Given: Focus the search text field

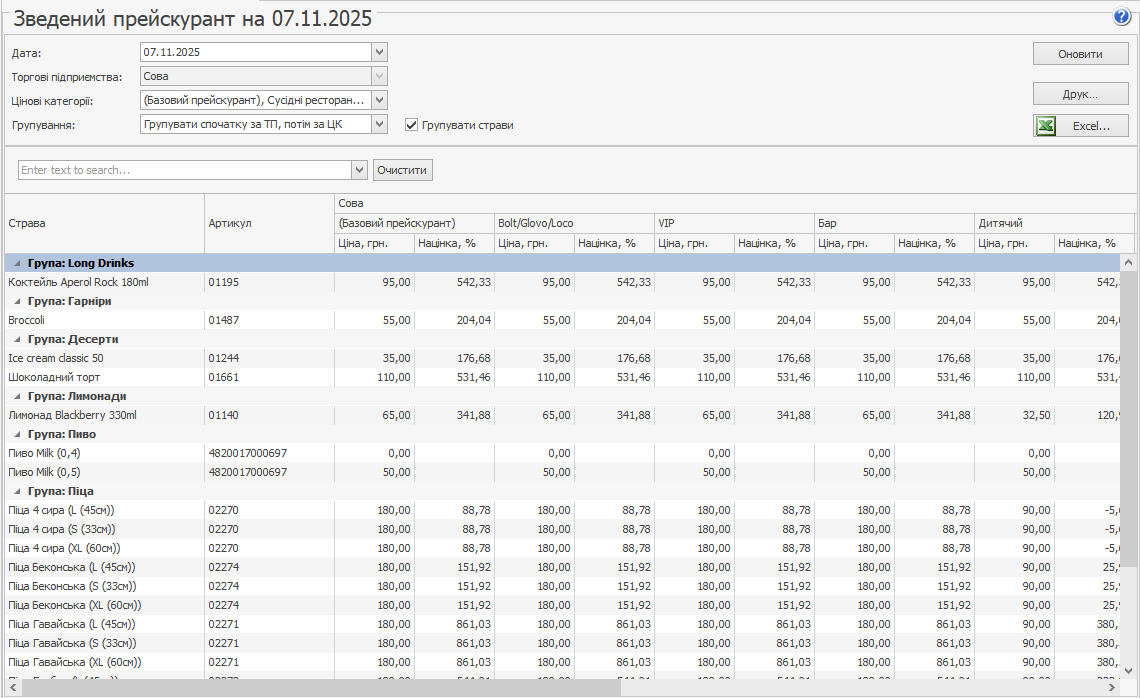Looking at the screenshot, I should point(185,170).
